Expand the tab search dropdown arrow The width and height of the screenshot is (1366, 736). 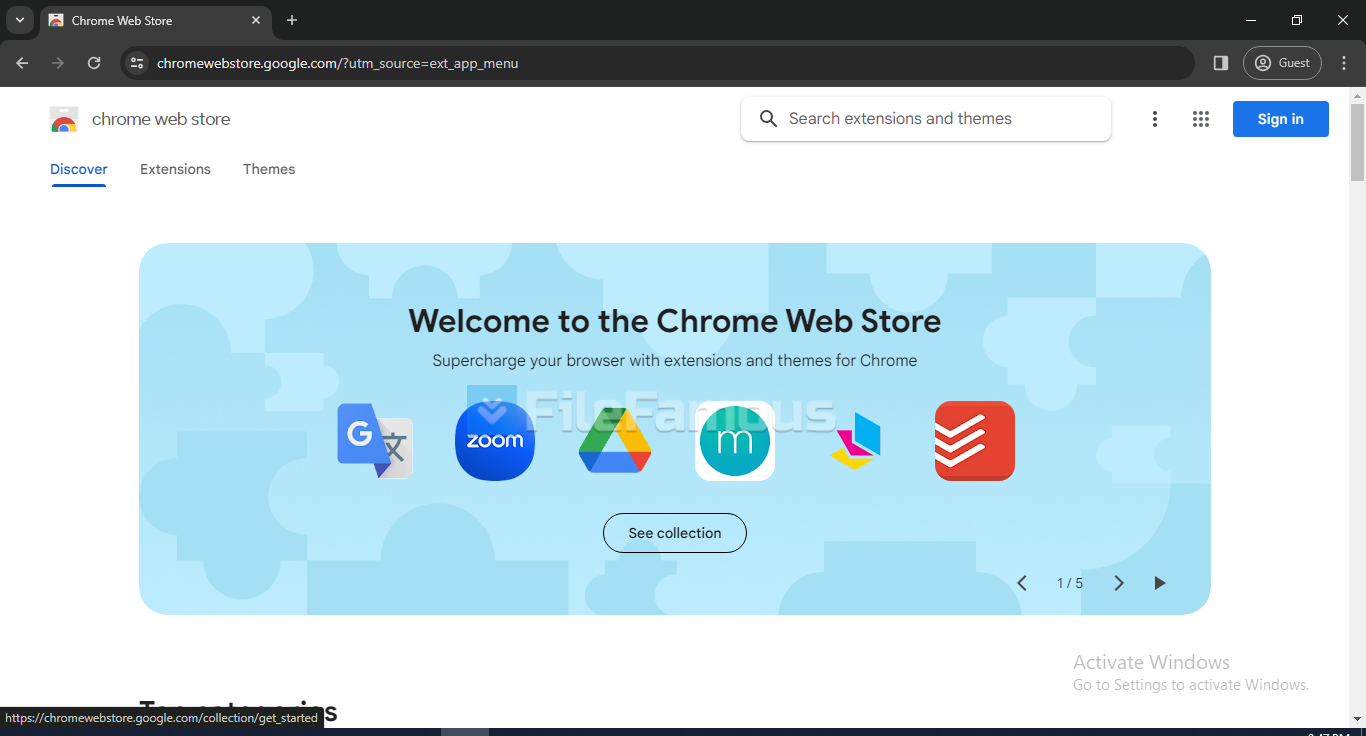click(x=19, y=20)
